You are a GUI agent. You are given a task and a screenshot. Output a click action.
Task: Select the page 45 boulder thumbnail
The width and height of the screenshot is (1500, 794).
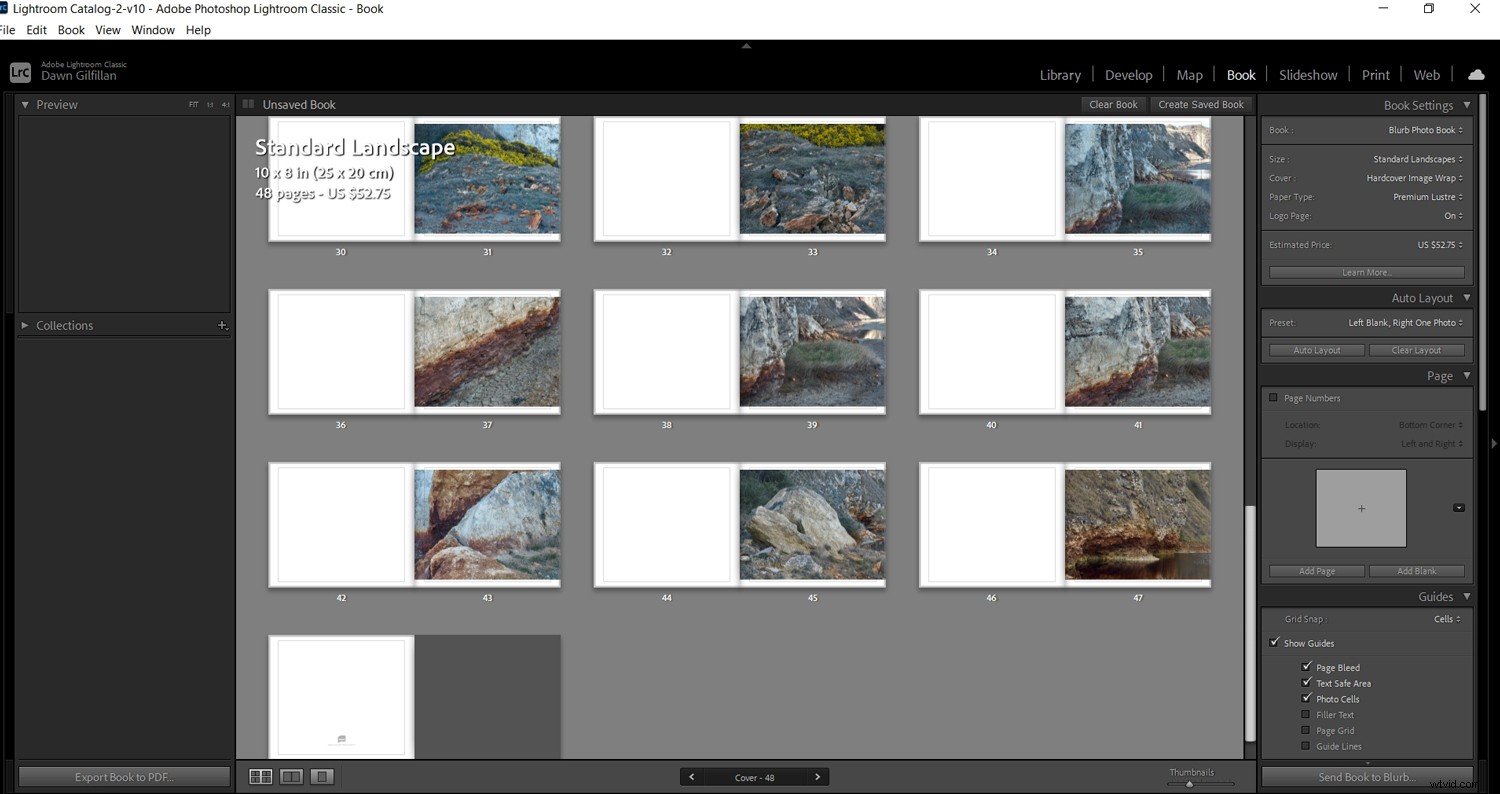[x=812, y=524]
